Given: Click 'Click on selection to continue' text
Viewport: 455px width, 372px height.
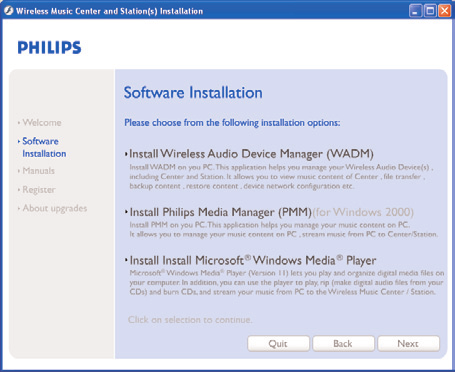Looking at the screenshot, I should point(190,320).
